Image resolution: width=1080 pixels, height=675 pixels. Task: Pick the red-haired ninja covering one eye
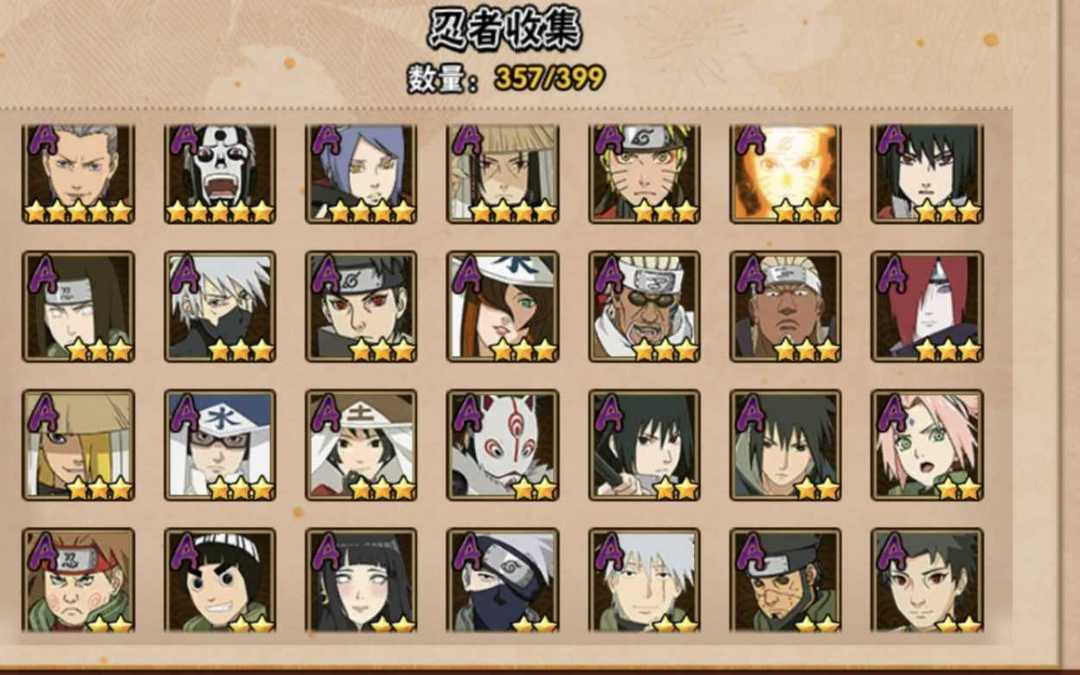pyautogui.click(x=927, y=307)
